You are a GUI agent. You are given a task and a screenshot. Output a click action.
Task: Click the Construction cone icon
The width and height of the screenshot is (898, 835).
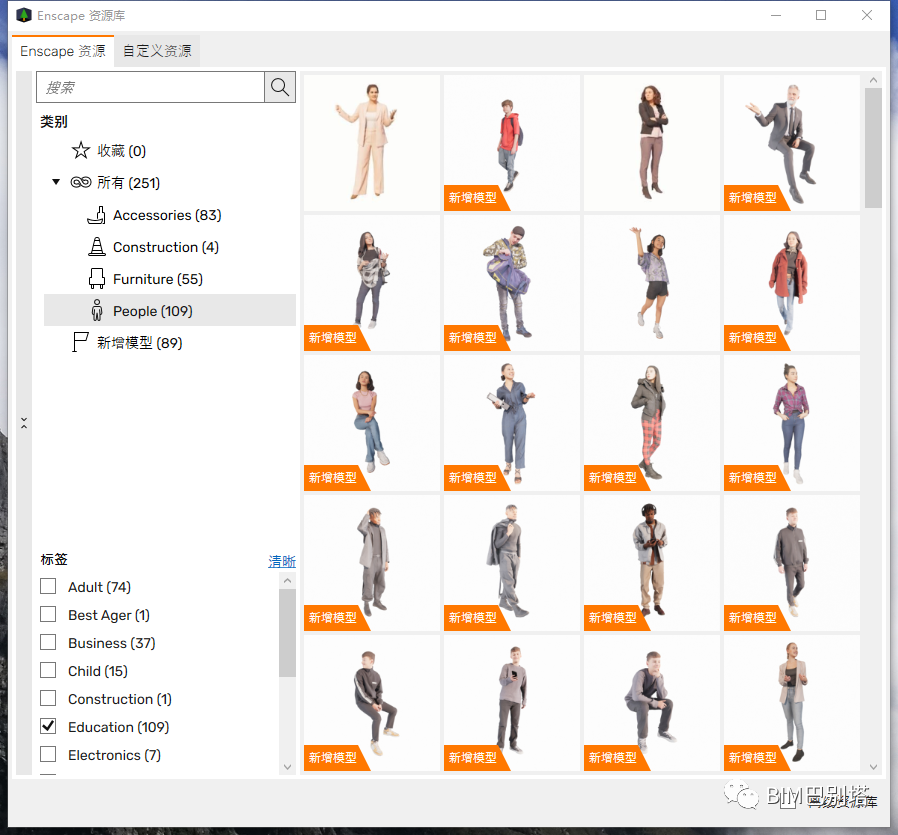(x=97, y=247)
